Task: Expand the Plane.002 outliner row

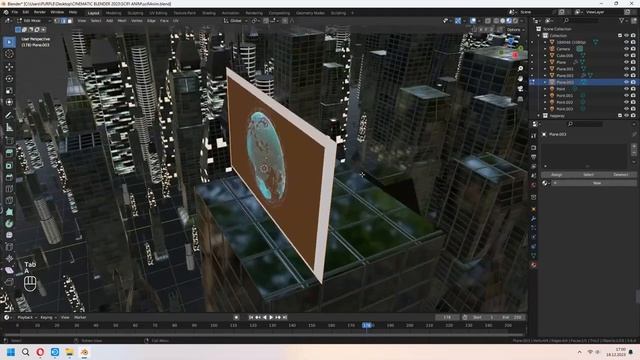Action: point(545,76)
